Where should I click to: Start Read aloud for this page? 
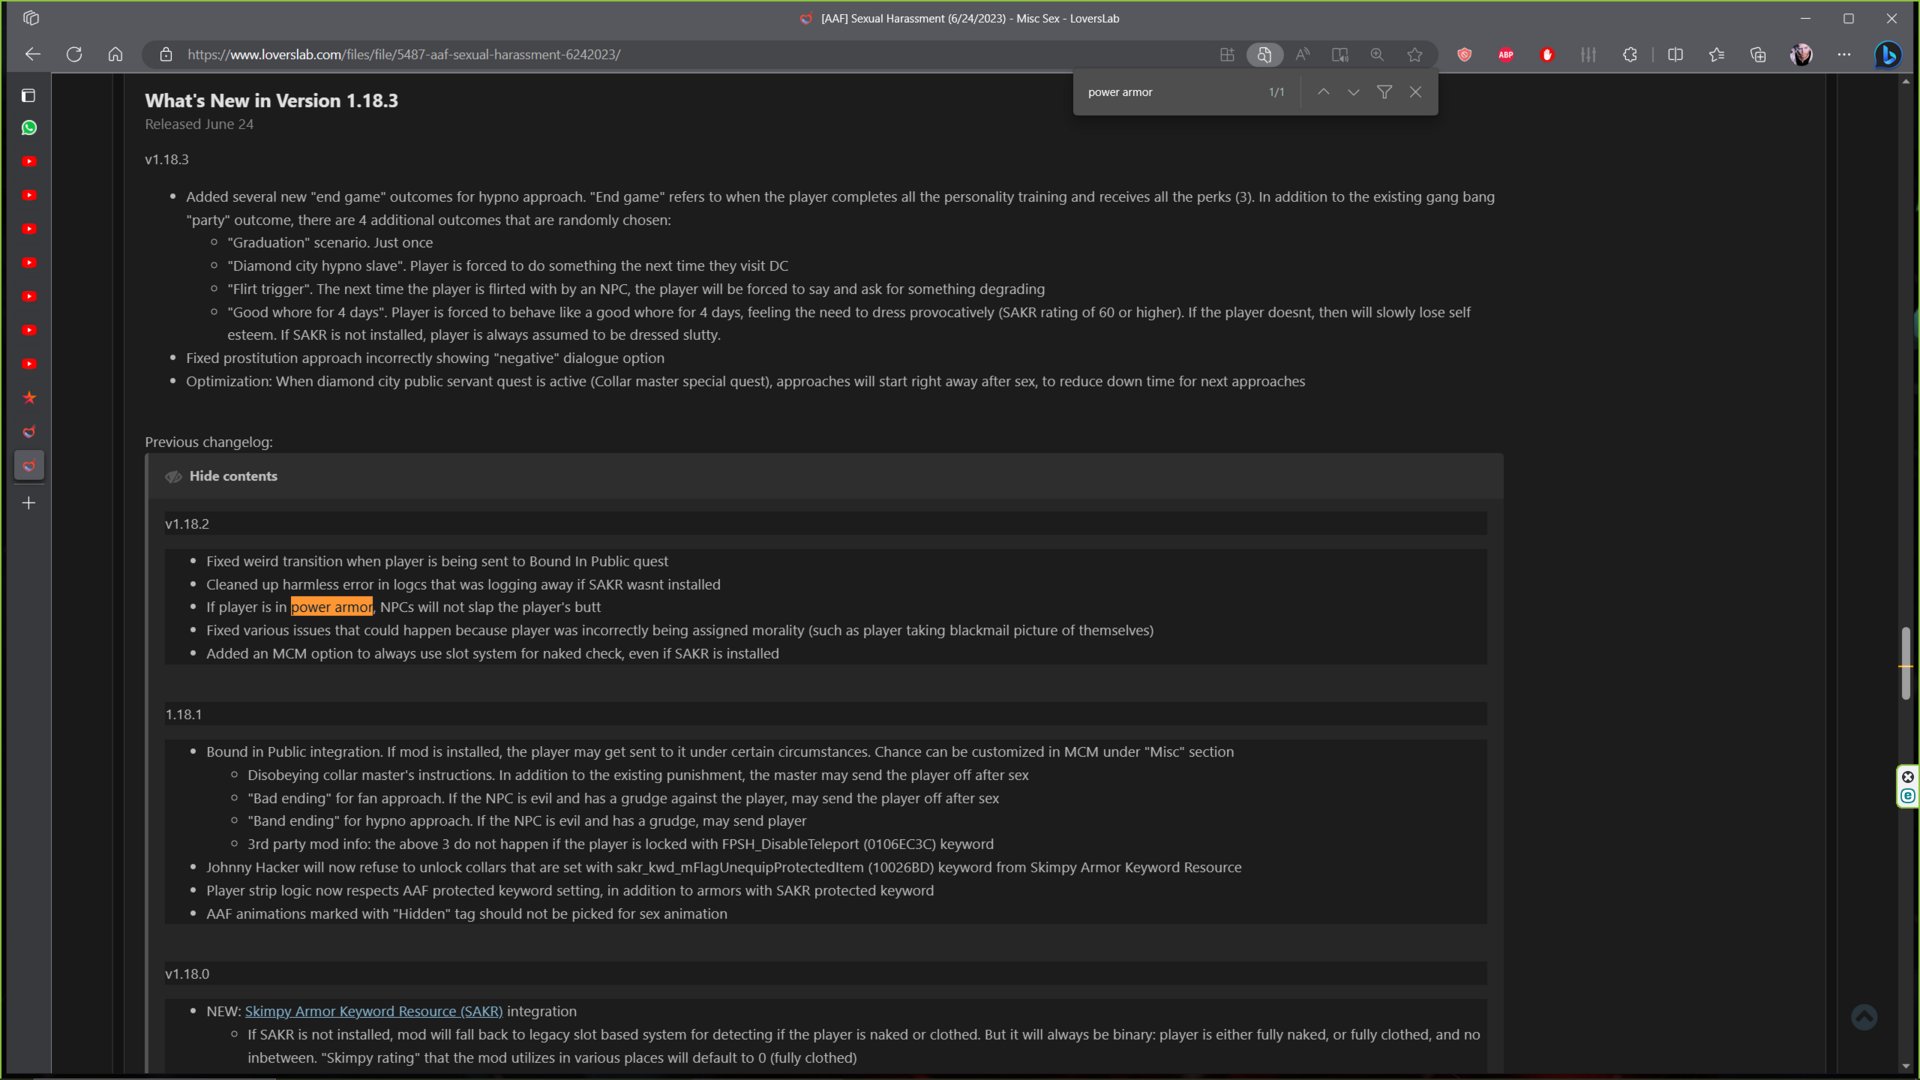pos(1302,55)
